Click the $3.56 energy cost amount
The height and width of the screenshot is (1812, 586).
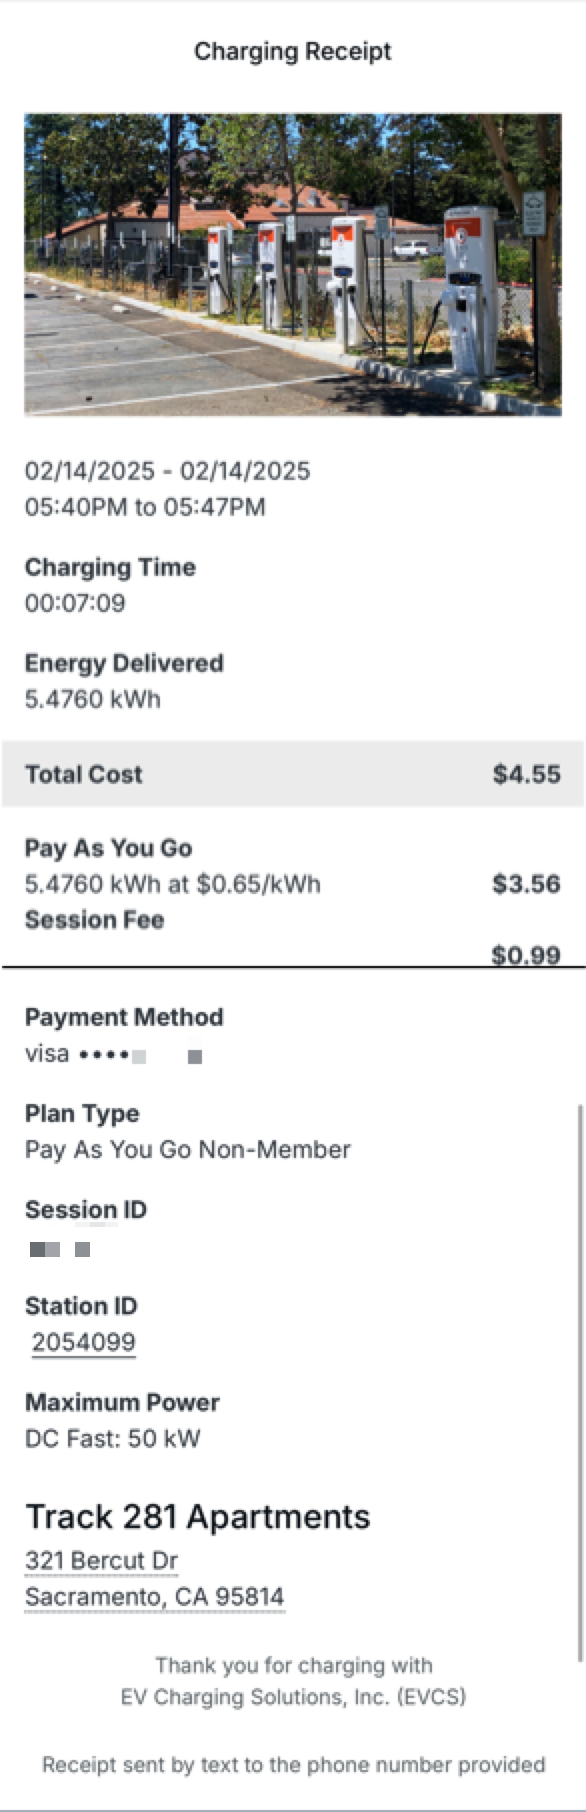[x=526, y=884]
